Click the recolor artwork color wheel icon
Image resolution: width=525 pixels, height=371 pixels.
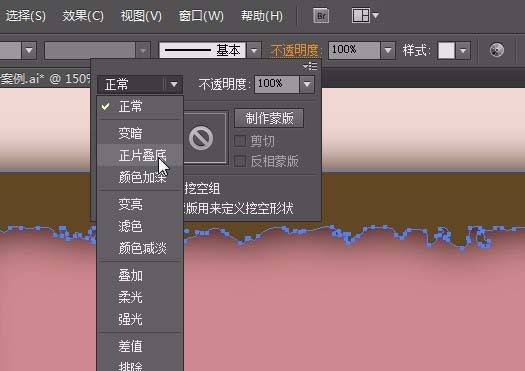497,50
